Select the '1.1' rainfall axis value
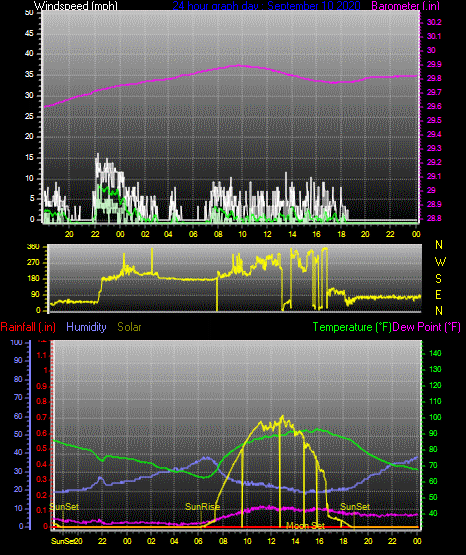 pos(42,355)
